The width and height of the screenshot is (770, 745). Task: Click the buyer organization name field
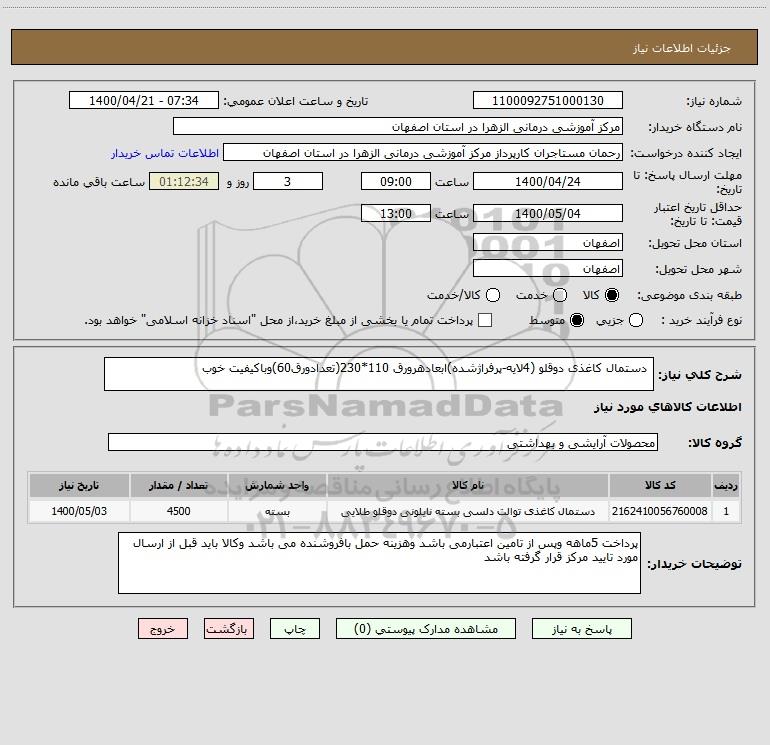click(x=398, y=126)
